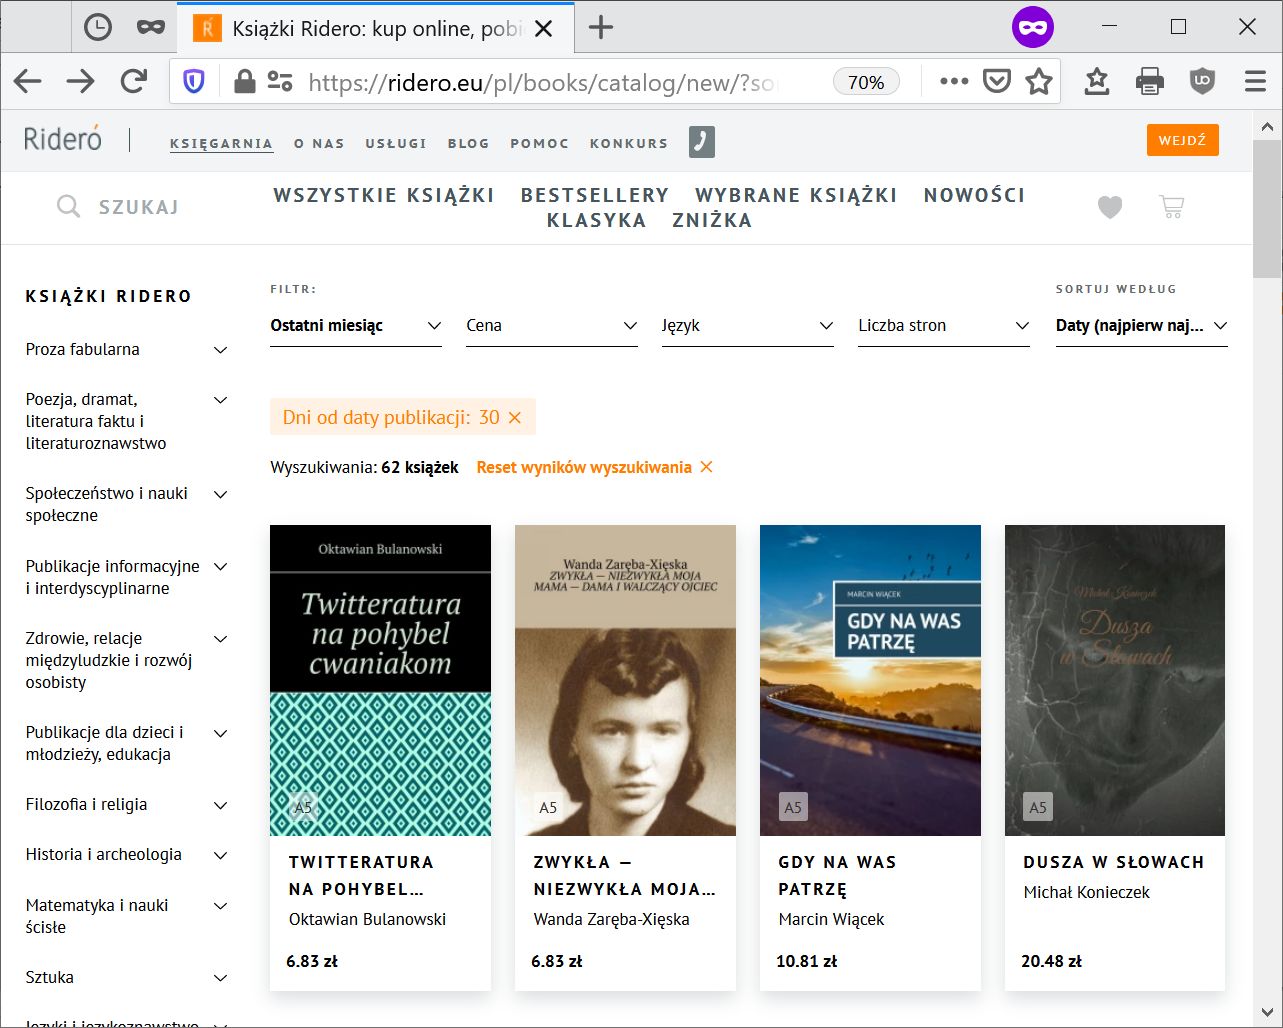
Task: Open the page actions three-dot menu
Action: click(954, 82)
